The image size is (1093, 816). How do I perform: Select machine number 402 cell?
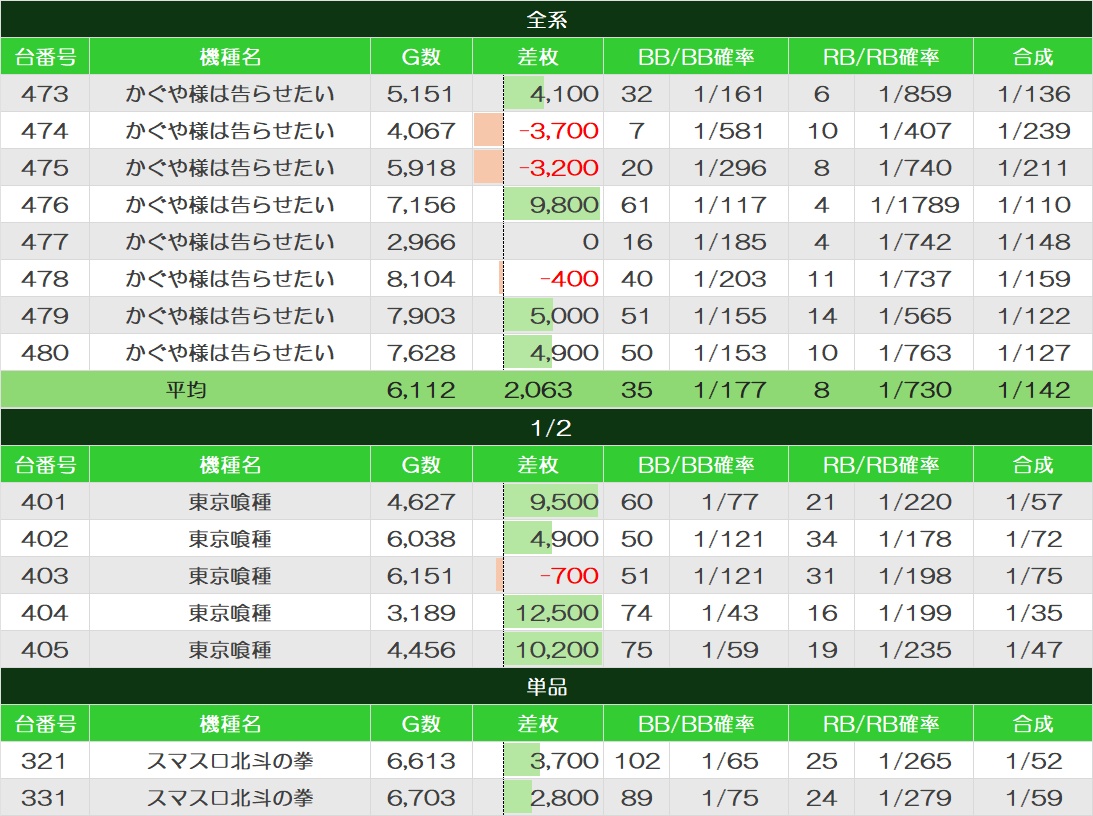(45, 538)
